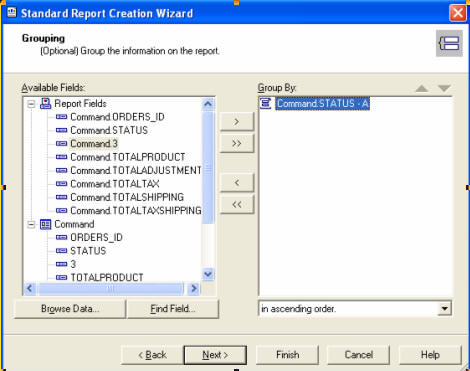Click the Grouping section icon at top right
The height and width of the screenshot is (371, 470).
click(449, 43)
